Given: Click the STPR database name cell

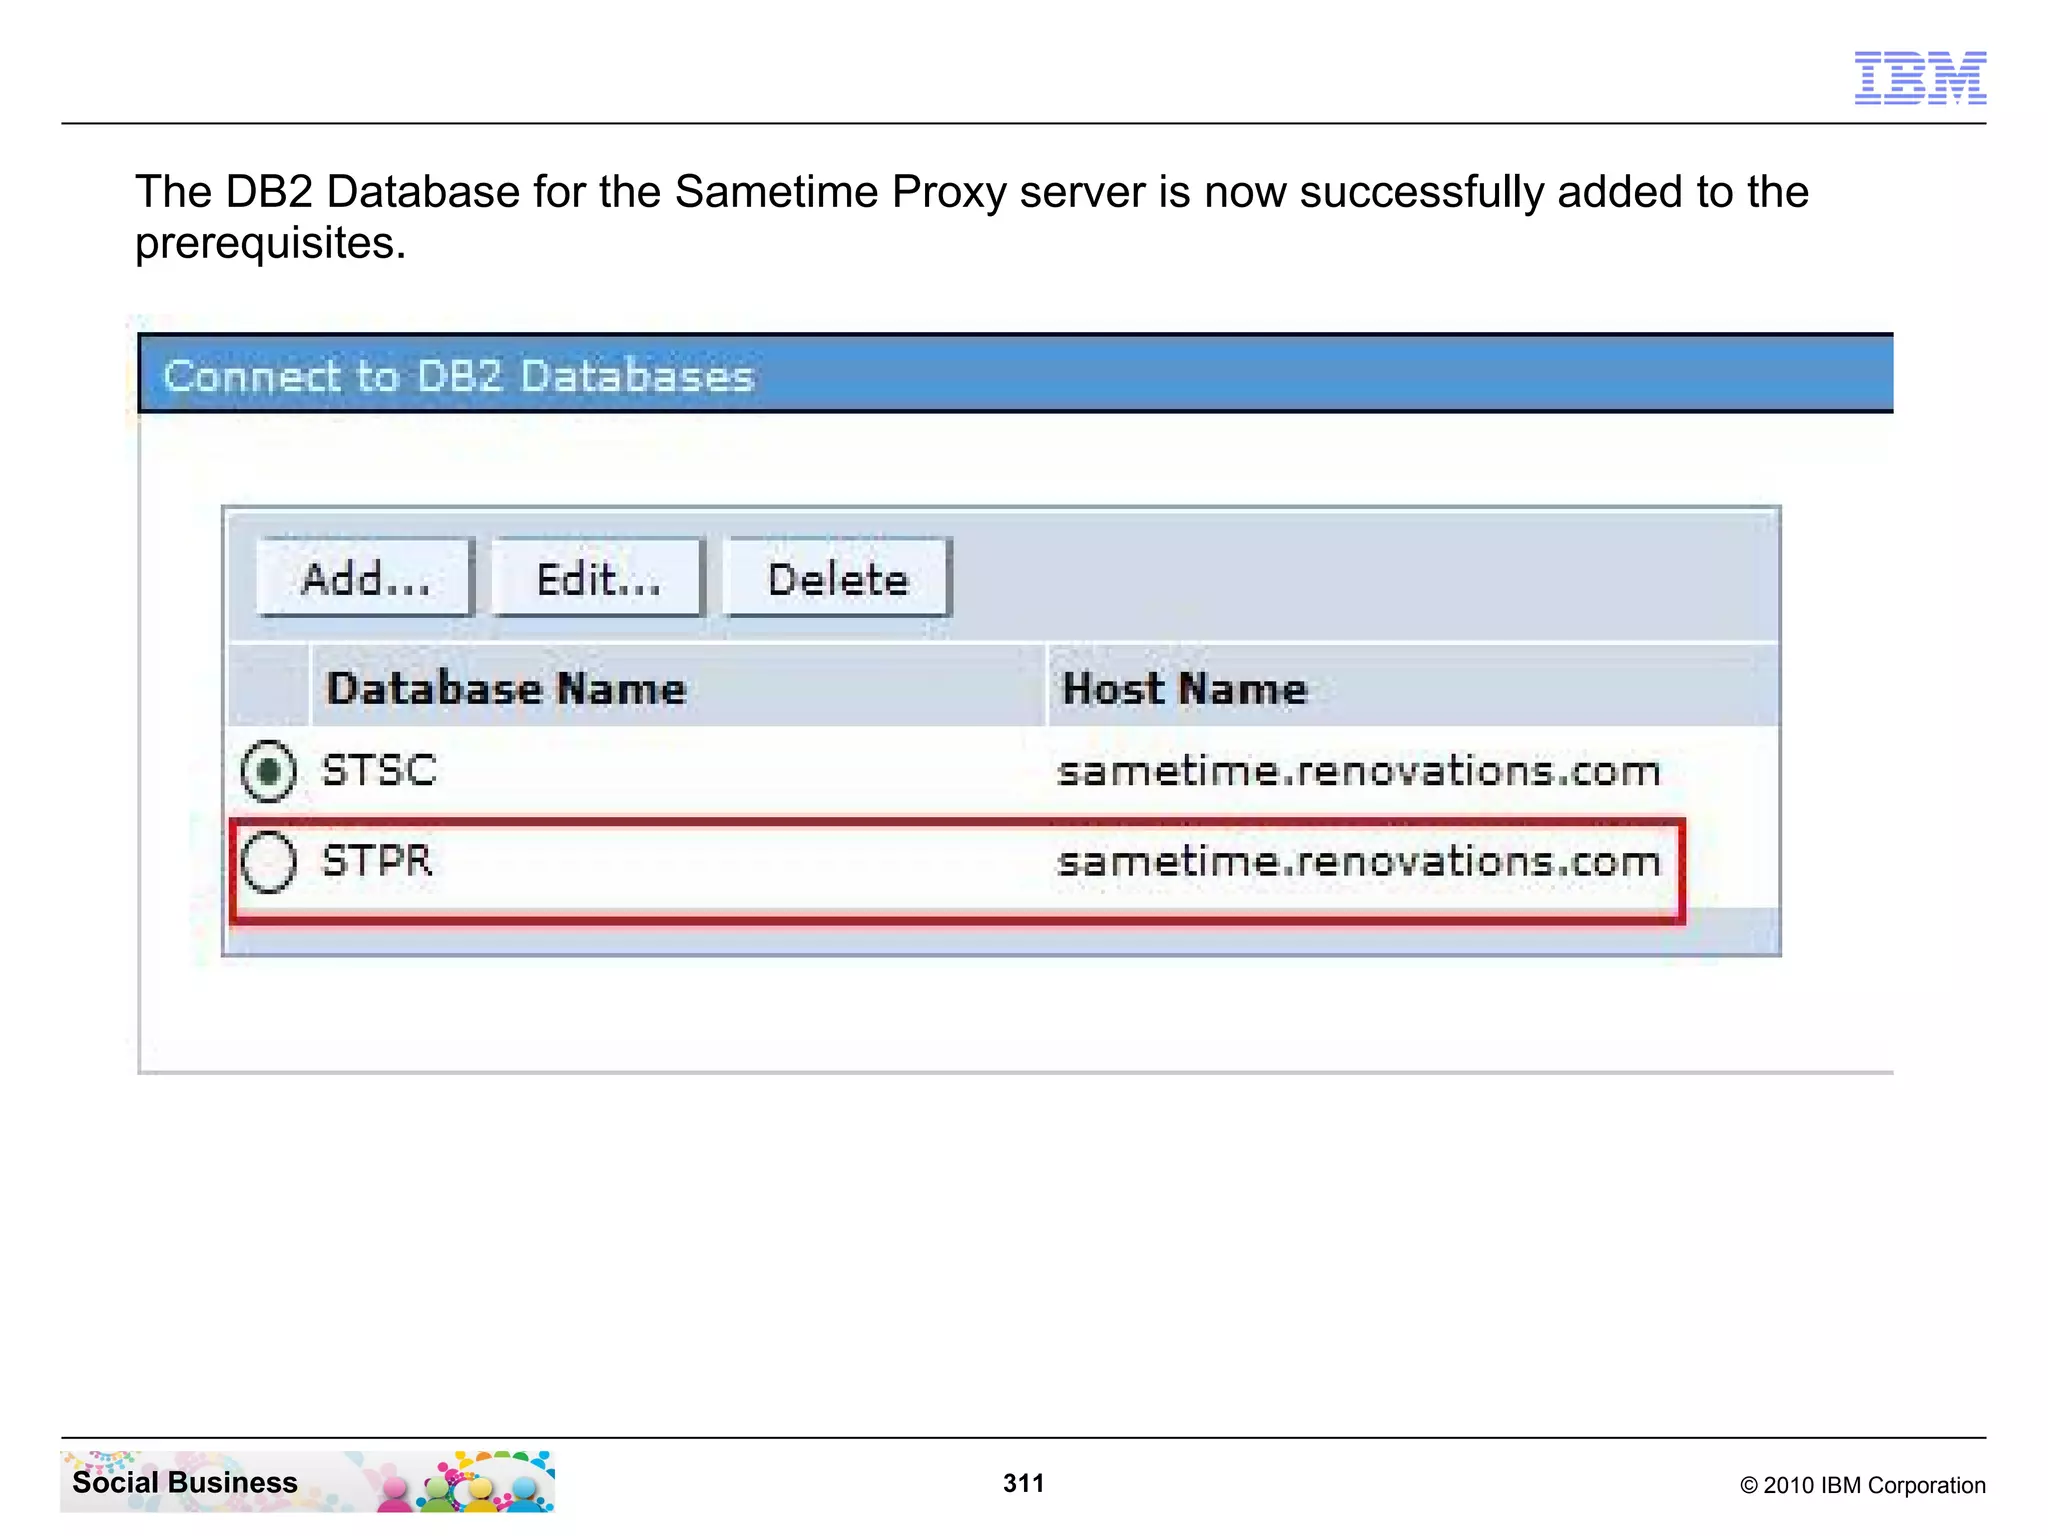Looking at the screenshot, I should coord(377,861).
